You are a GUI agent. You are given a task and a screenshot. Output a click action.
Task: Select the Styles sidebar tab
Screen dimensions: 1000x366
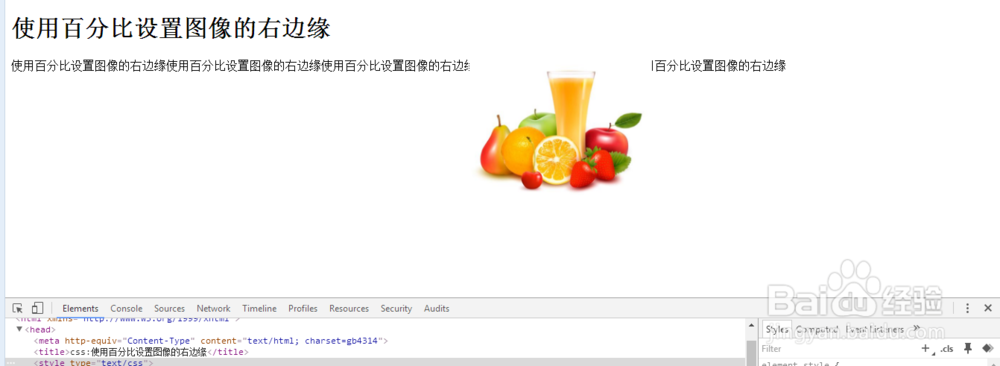[x=777, y=330]
